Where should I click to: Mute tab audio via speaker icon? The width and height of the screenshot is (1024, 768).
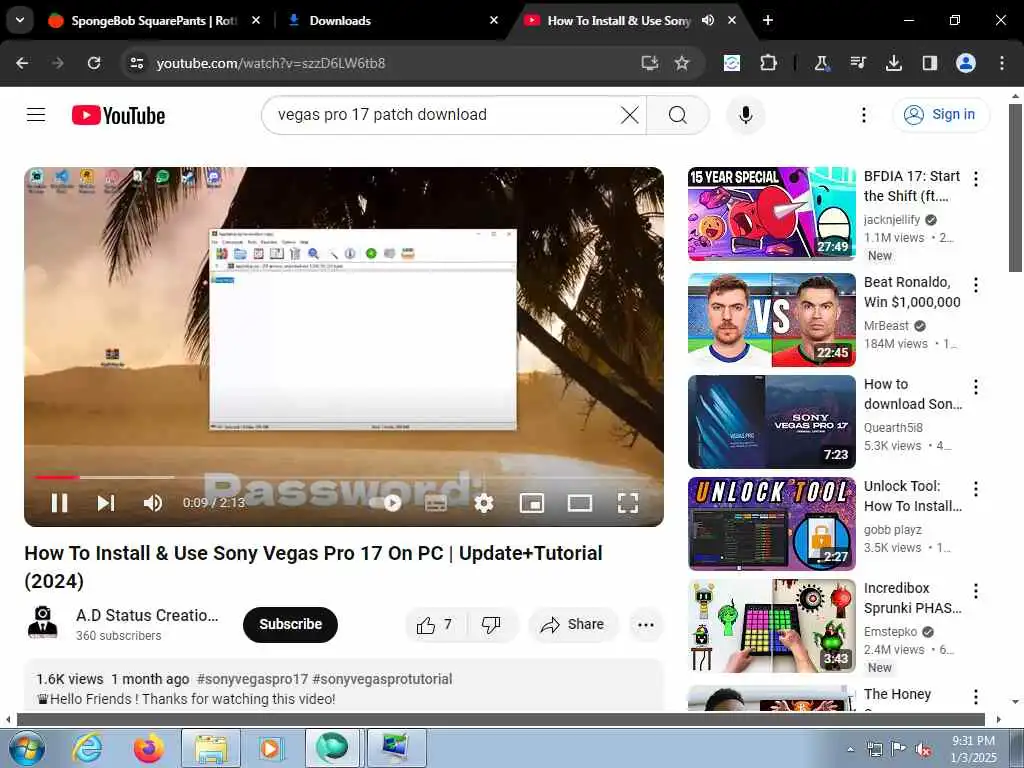click(708, 21)
